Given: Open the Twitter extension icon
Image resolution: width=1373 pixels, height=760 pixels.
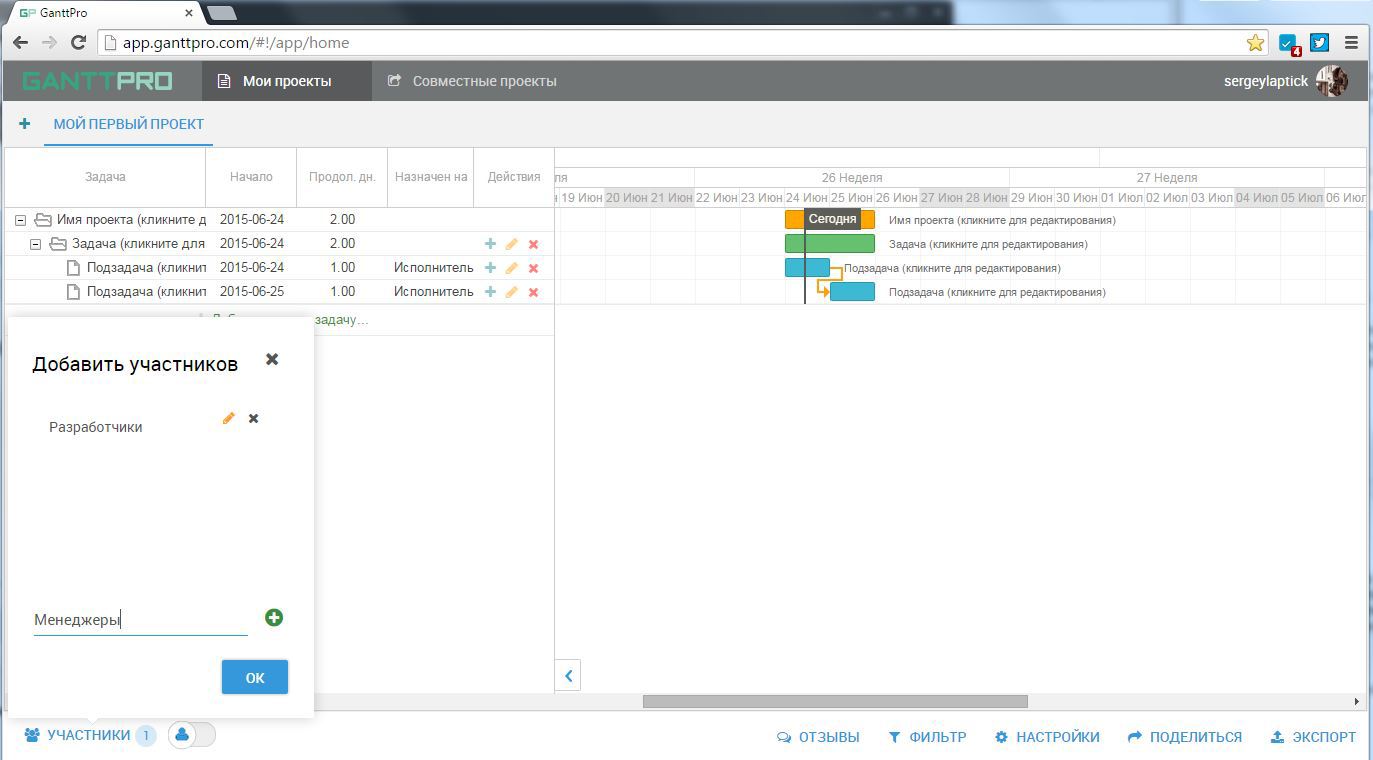Looking at the screenshot, I should [1320, 43].
